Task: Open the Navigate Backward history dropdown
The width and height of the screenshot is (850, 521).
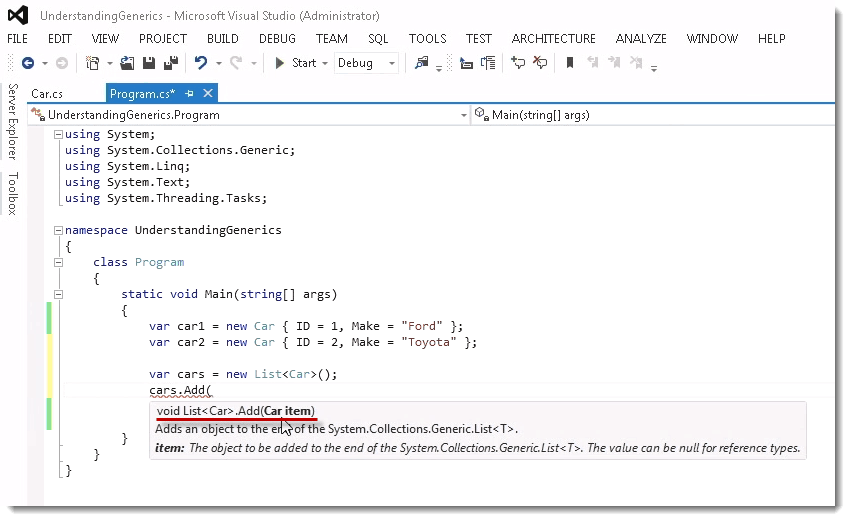Action: [45, 63]
